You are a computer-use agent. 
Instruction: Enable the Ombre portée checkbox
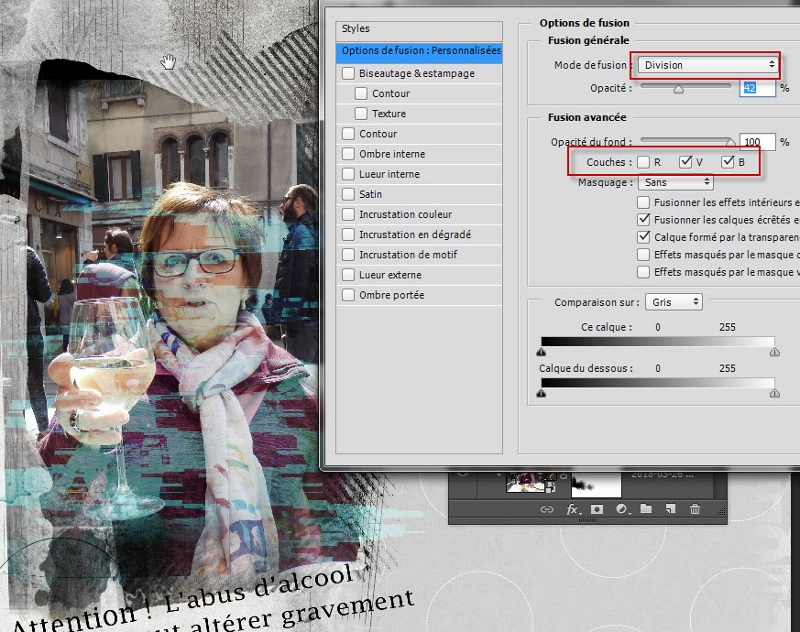pos(348,295)
